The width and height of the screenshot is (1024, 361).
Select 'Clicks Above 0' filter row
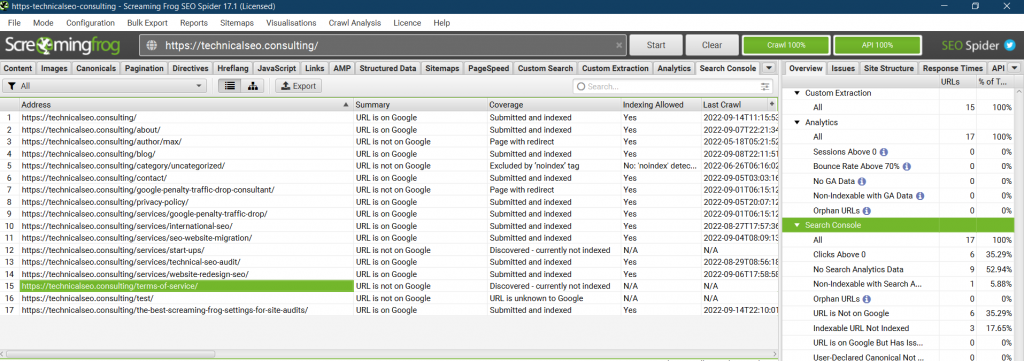898,255
